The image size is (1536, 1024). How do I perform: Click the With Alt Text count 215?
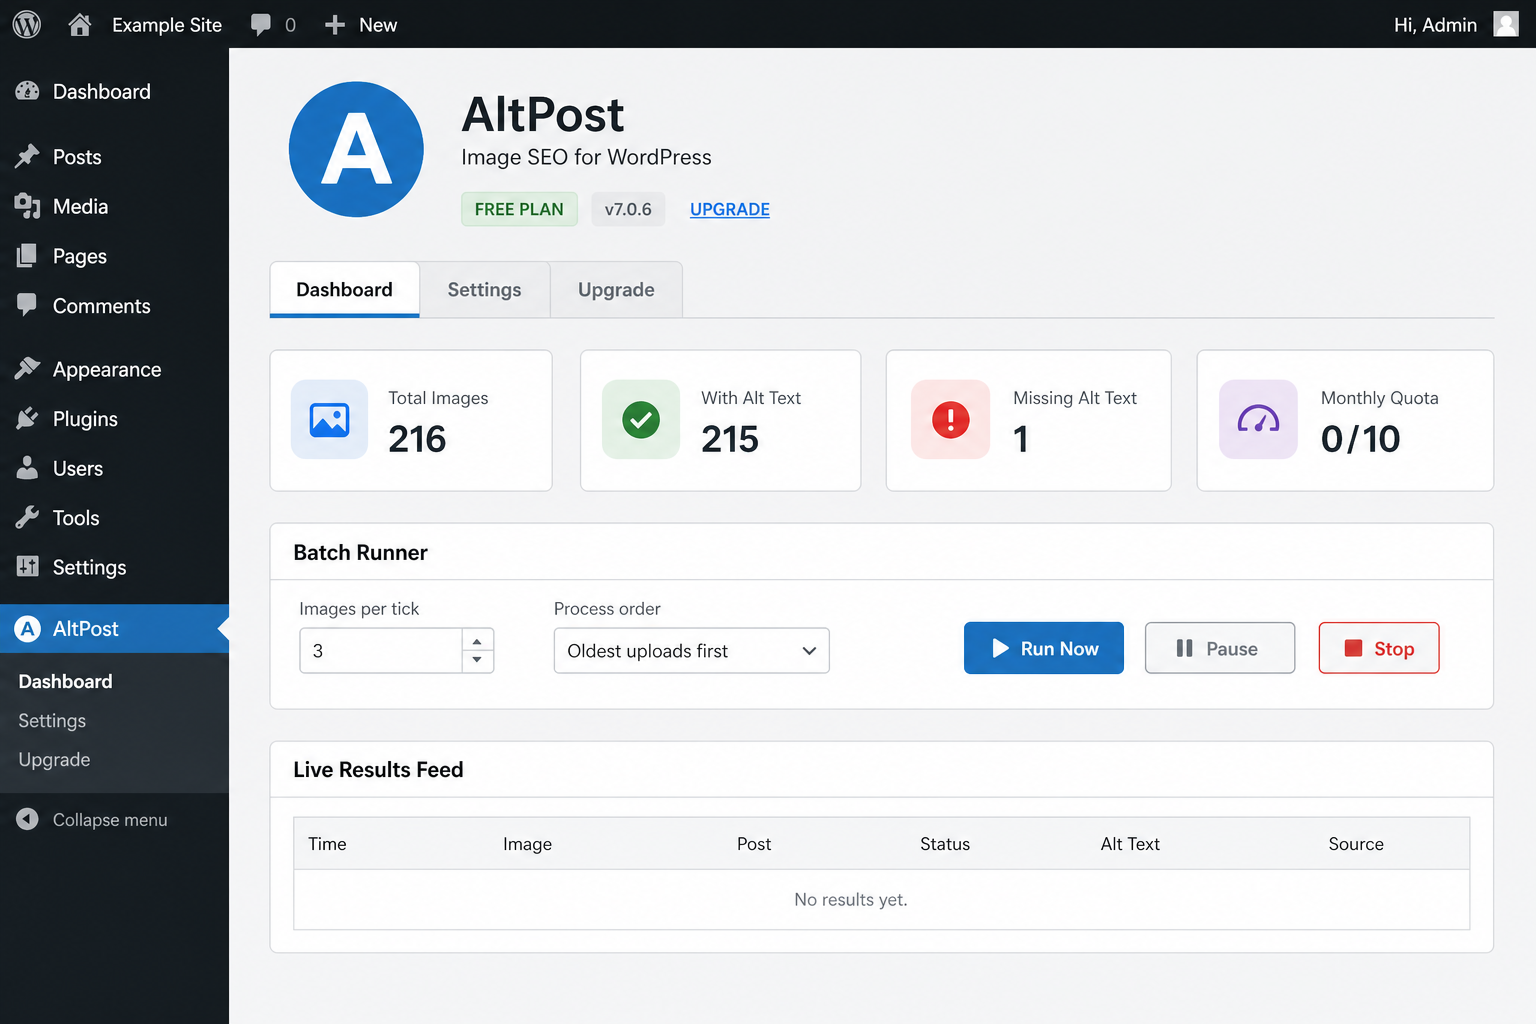730,439
